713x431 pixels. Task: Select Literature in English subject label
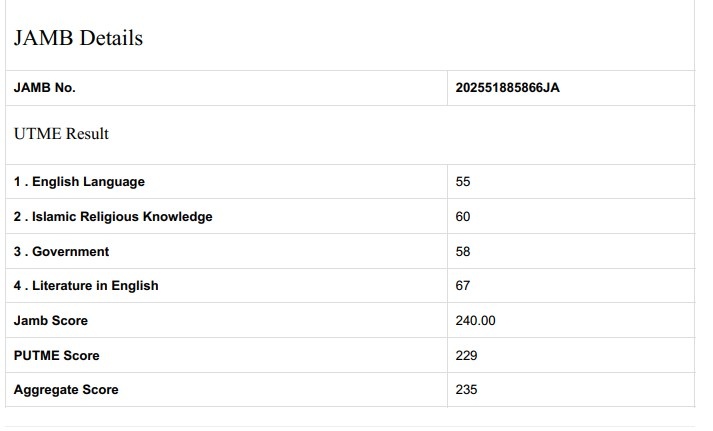pos(86,286)
